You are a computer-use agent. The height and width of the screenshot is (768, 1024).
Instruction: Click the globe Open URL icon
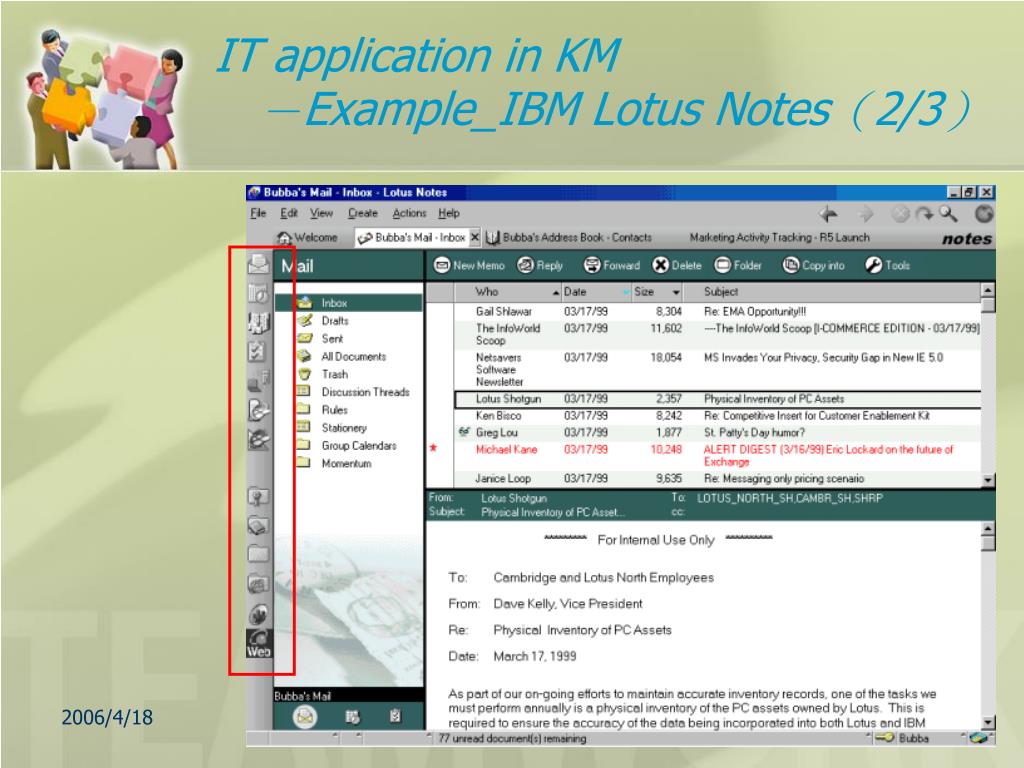[x=984, y=214]
